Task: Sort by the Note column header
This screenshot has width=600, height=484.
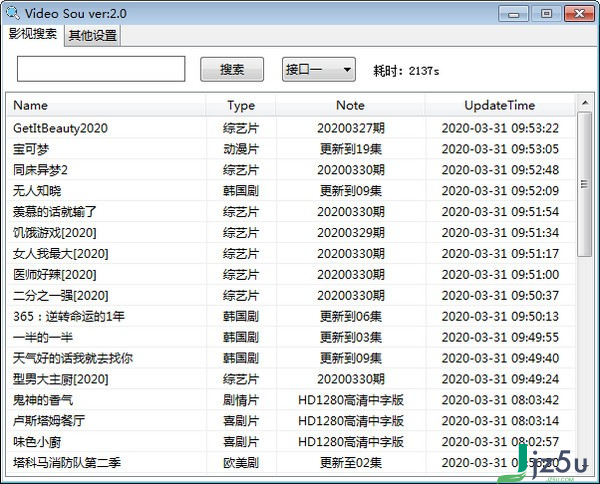Action: click(x=350, y=105)
